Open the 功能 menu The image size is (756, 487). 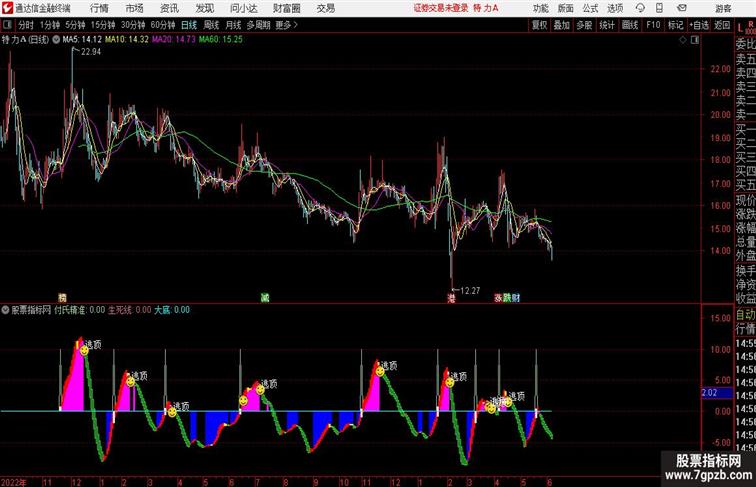pyautogui.click(x=540, y=8)
